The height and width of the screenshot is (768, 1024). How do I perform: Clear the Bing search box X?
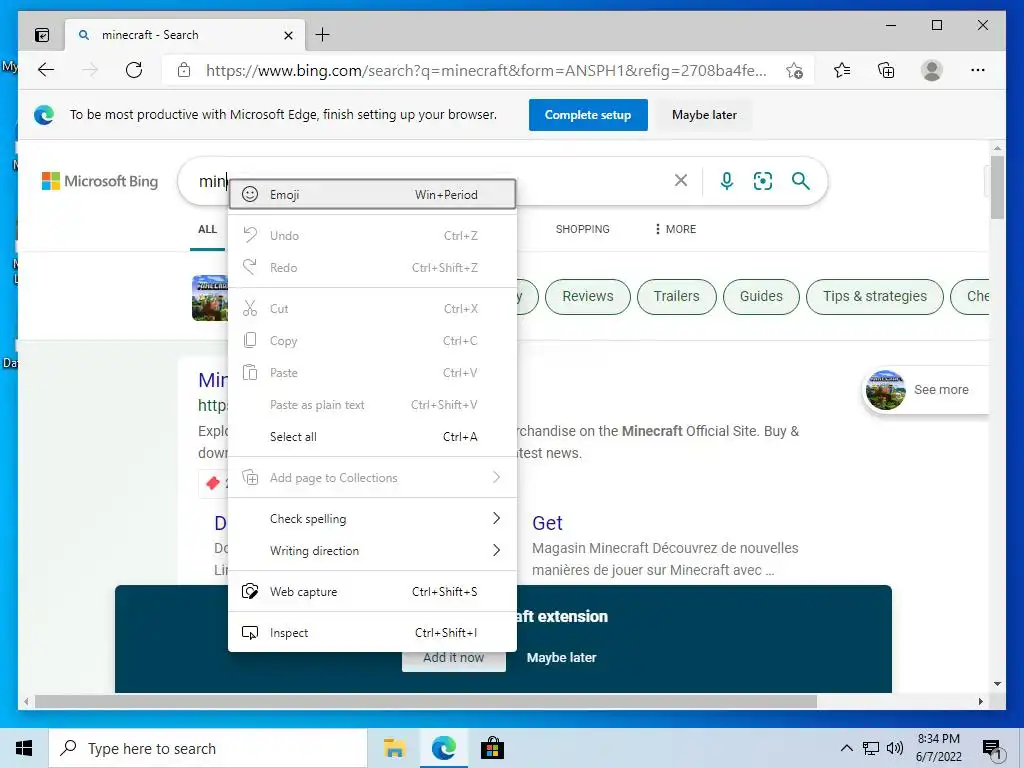coord(680,180)
